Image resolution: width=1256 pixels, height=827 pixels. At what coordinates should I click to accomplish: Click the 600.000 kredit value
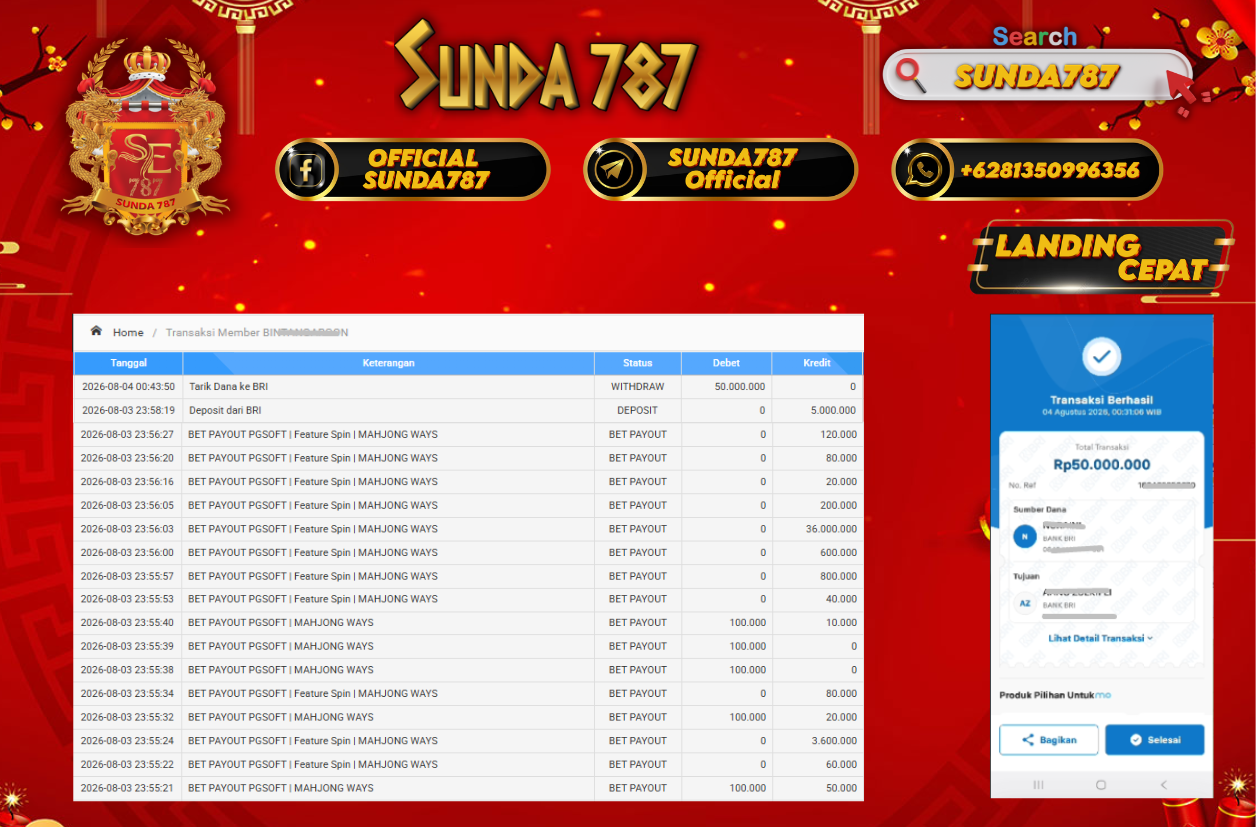pos(838,552)
